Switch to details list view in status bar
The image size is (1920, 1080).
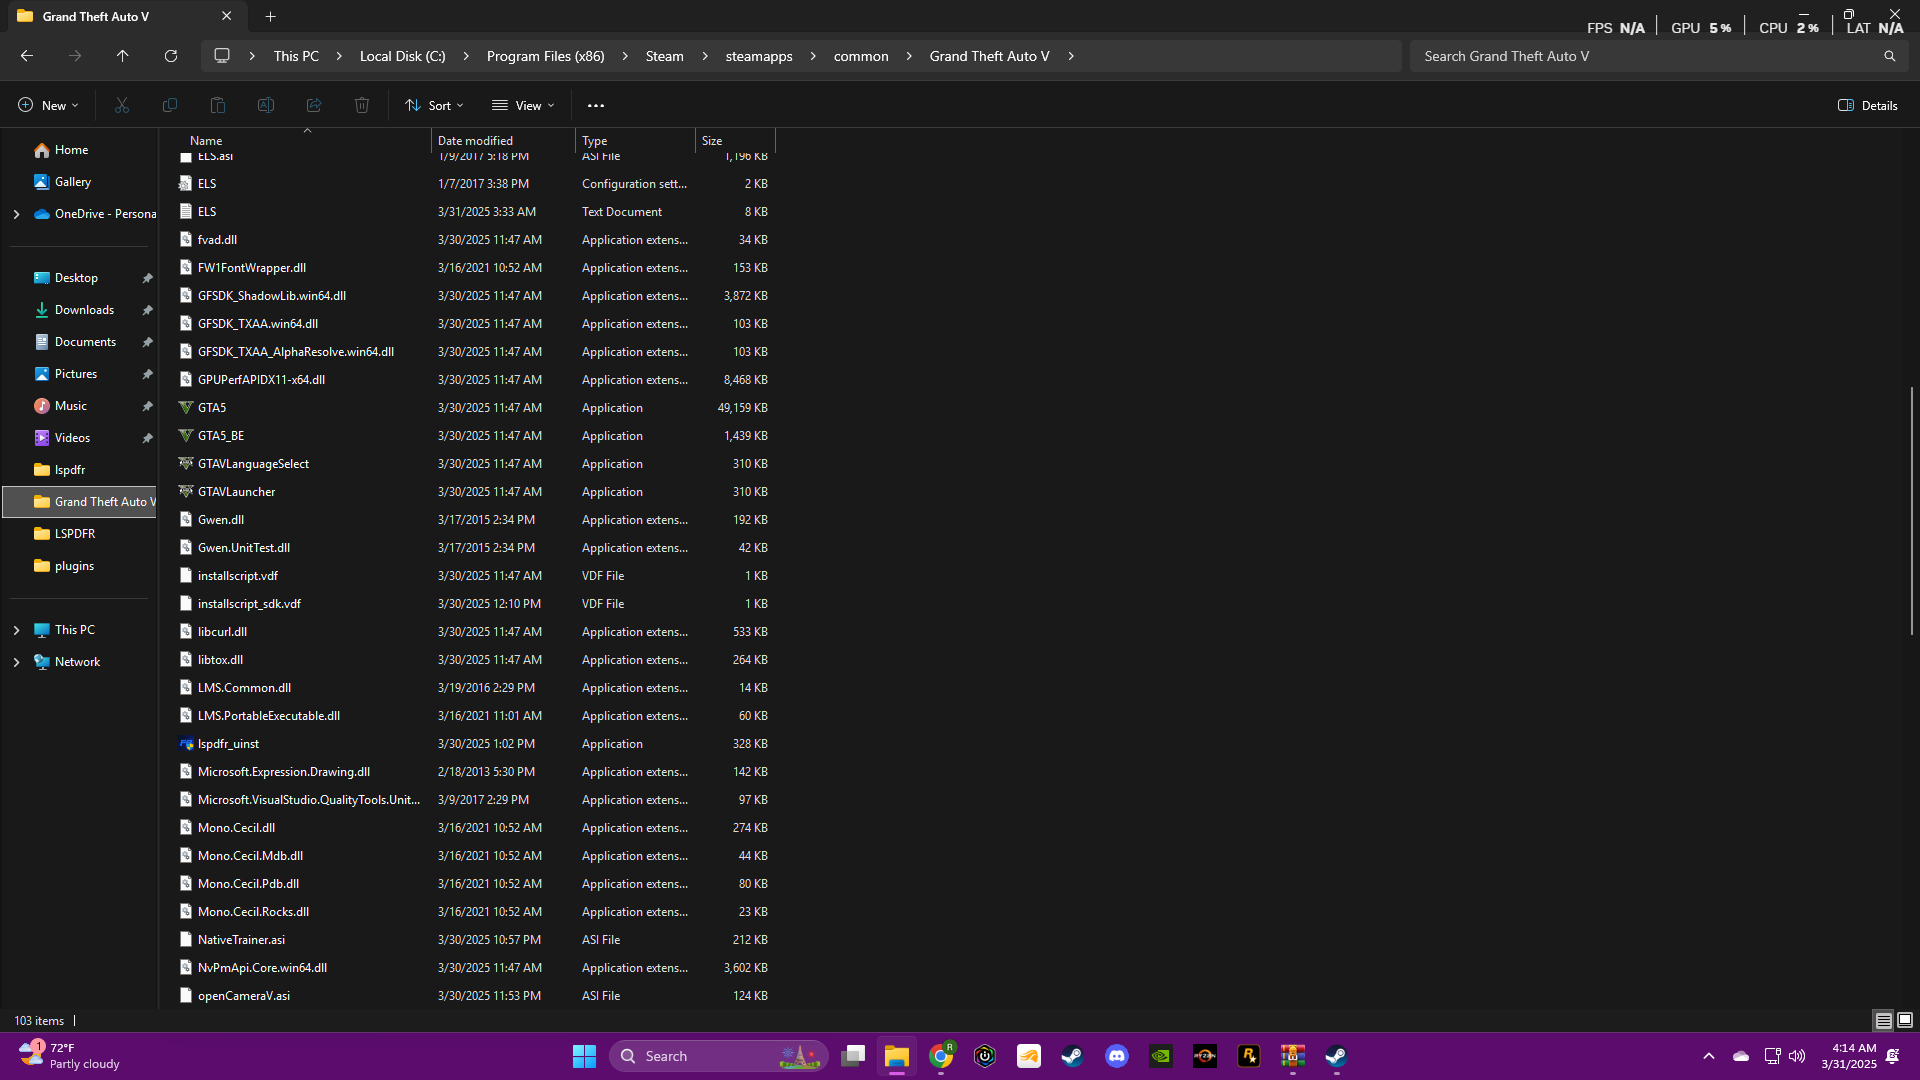tap(1883, 1020)
